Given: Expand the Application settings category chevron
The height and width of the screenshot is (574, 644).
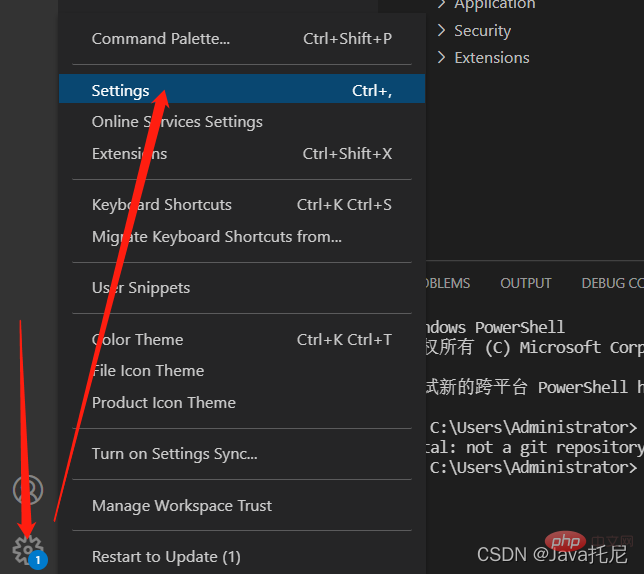Looking at the screenshot, I should click(x=442, y=4).
